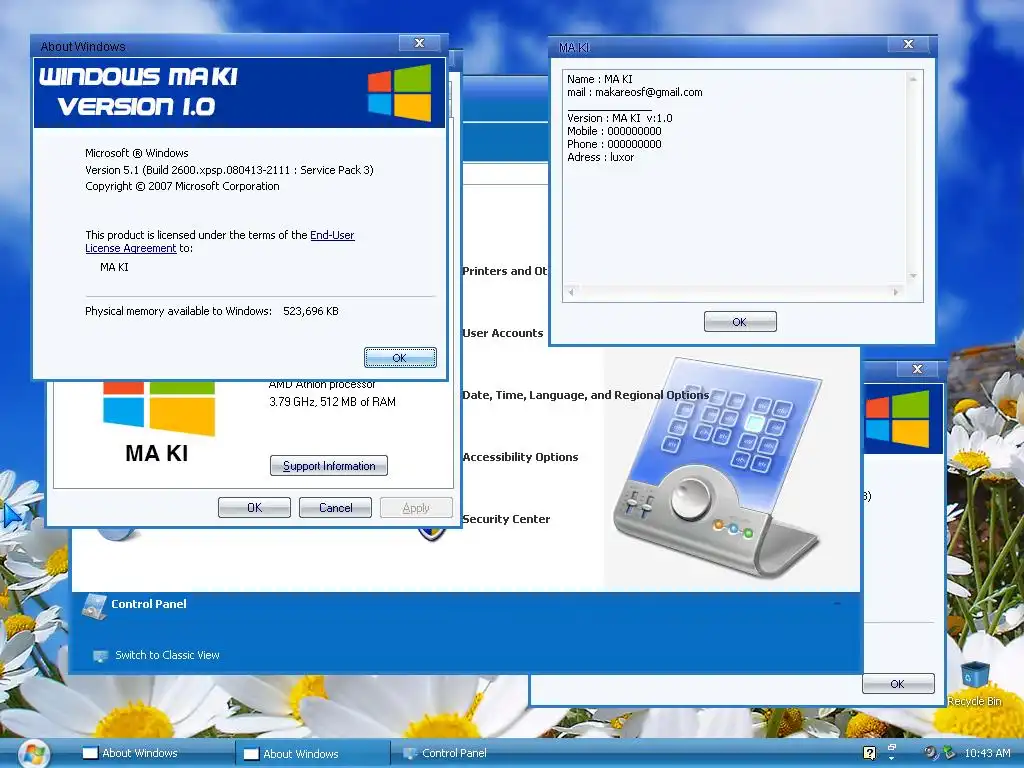Click scroll-up arrow in MA KI text box
1024x768 pixels.
click(913, 79)
